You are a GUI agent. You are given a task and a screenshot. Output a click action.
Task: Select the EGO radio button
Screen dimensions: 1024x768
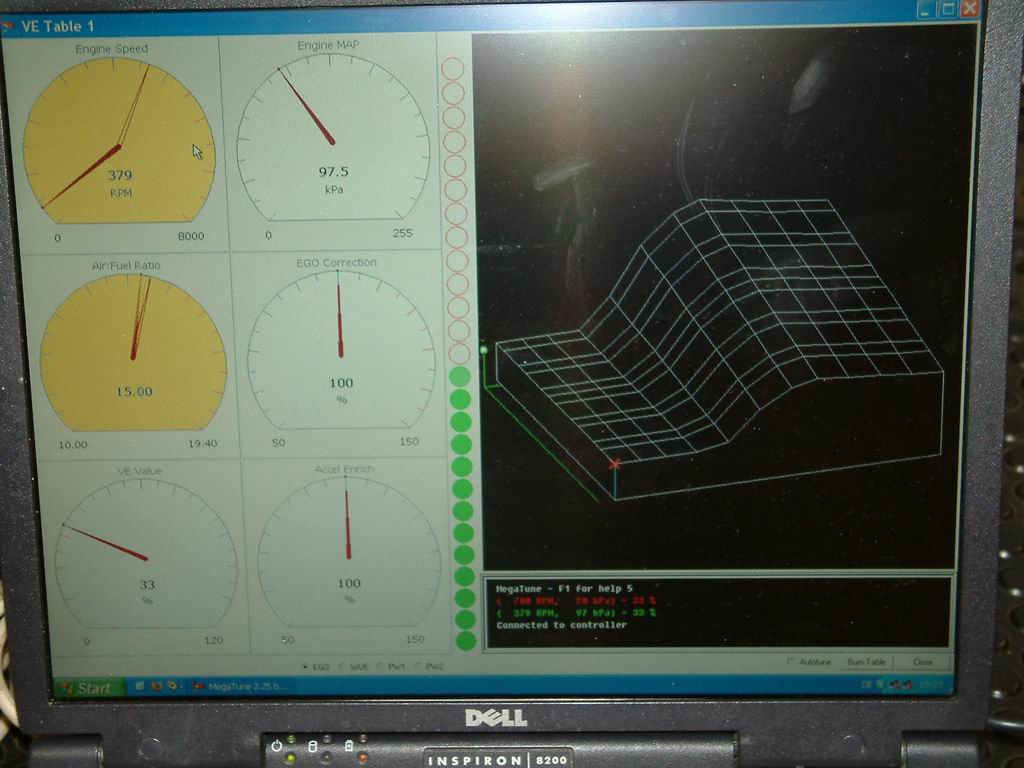tap(305, 666)
